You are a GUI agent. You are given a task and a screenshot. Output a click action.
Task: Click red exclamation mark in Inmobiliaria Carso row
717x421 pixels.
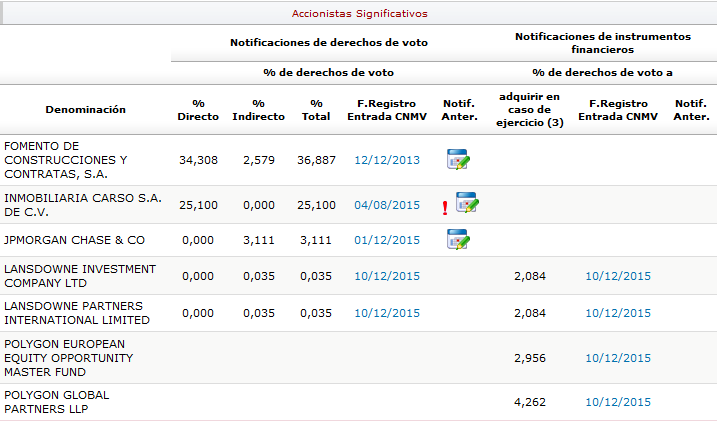pyautogui.click(x=445, y=208)
